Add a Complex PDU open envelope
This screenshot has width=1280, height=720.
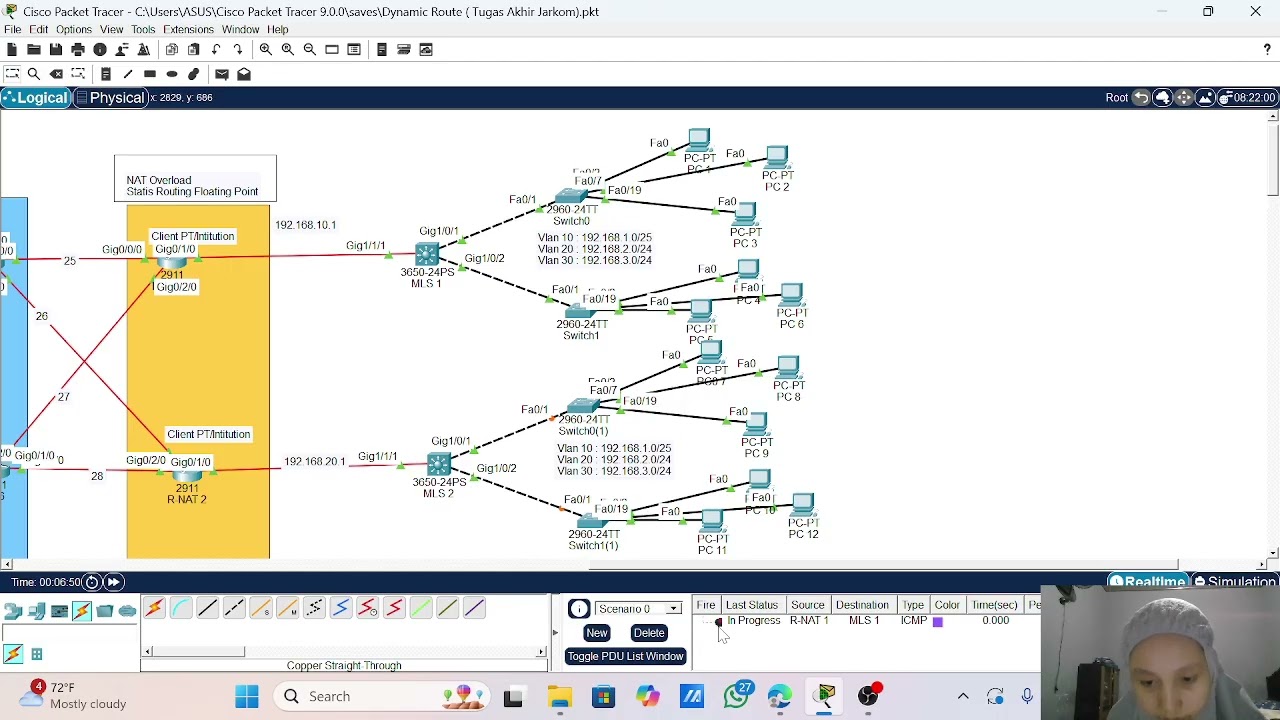point(243,74)
